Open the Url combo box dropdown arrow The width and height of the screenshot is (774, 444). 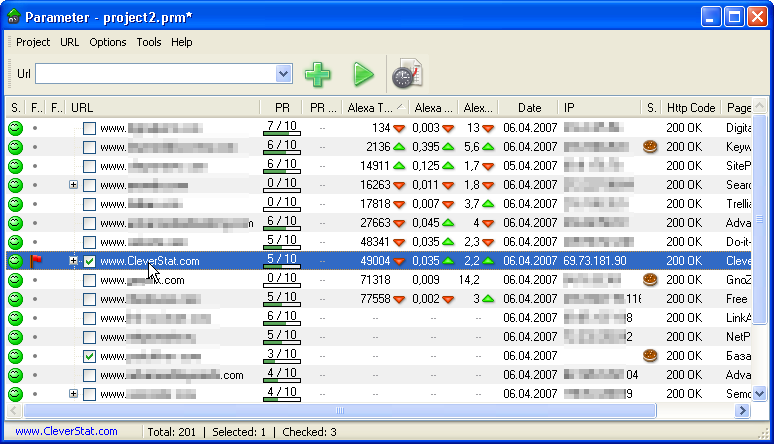pyautogui.click(x=284, y=74)
